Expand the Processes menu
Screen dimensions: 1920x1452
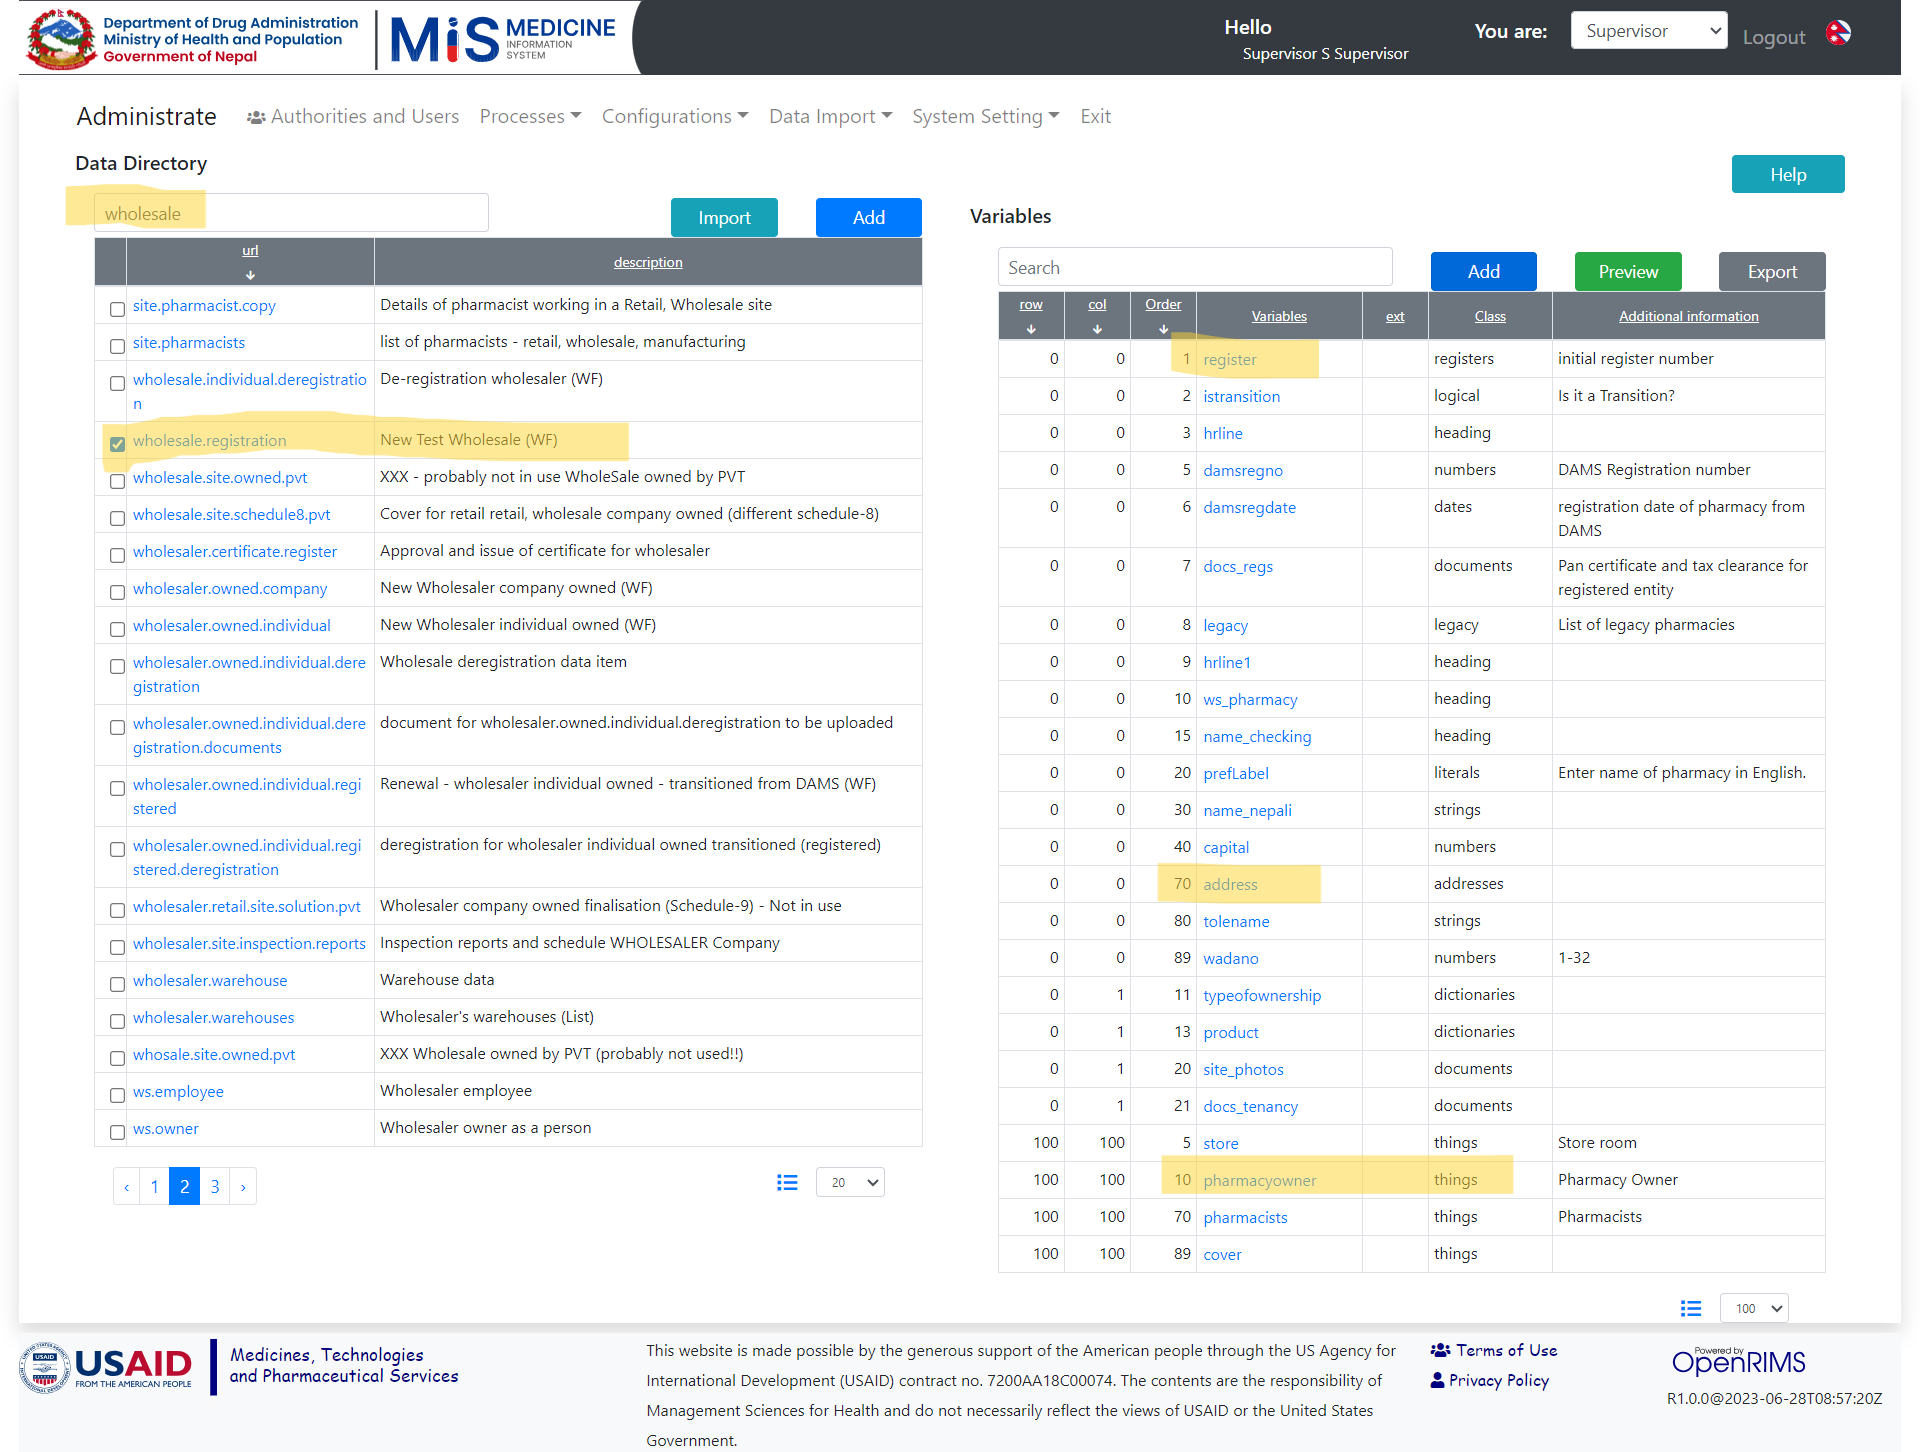[530, 117]
